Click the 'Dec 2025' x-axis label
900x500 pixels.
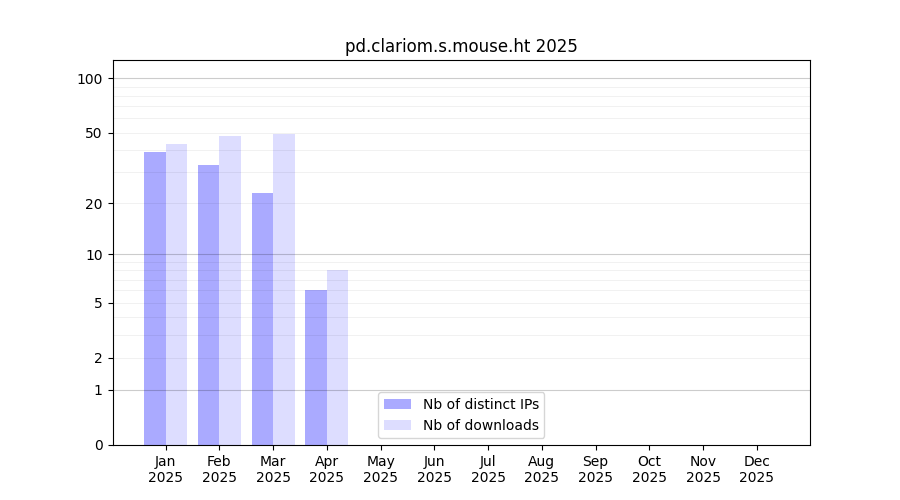(756, 469)
